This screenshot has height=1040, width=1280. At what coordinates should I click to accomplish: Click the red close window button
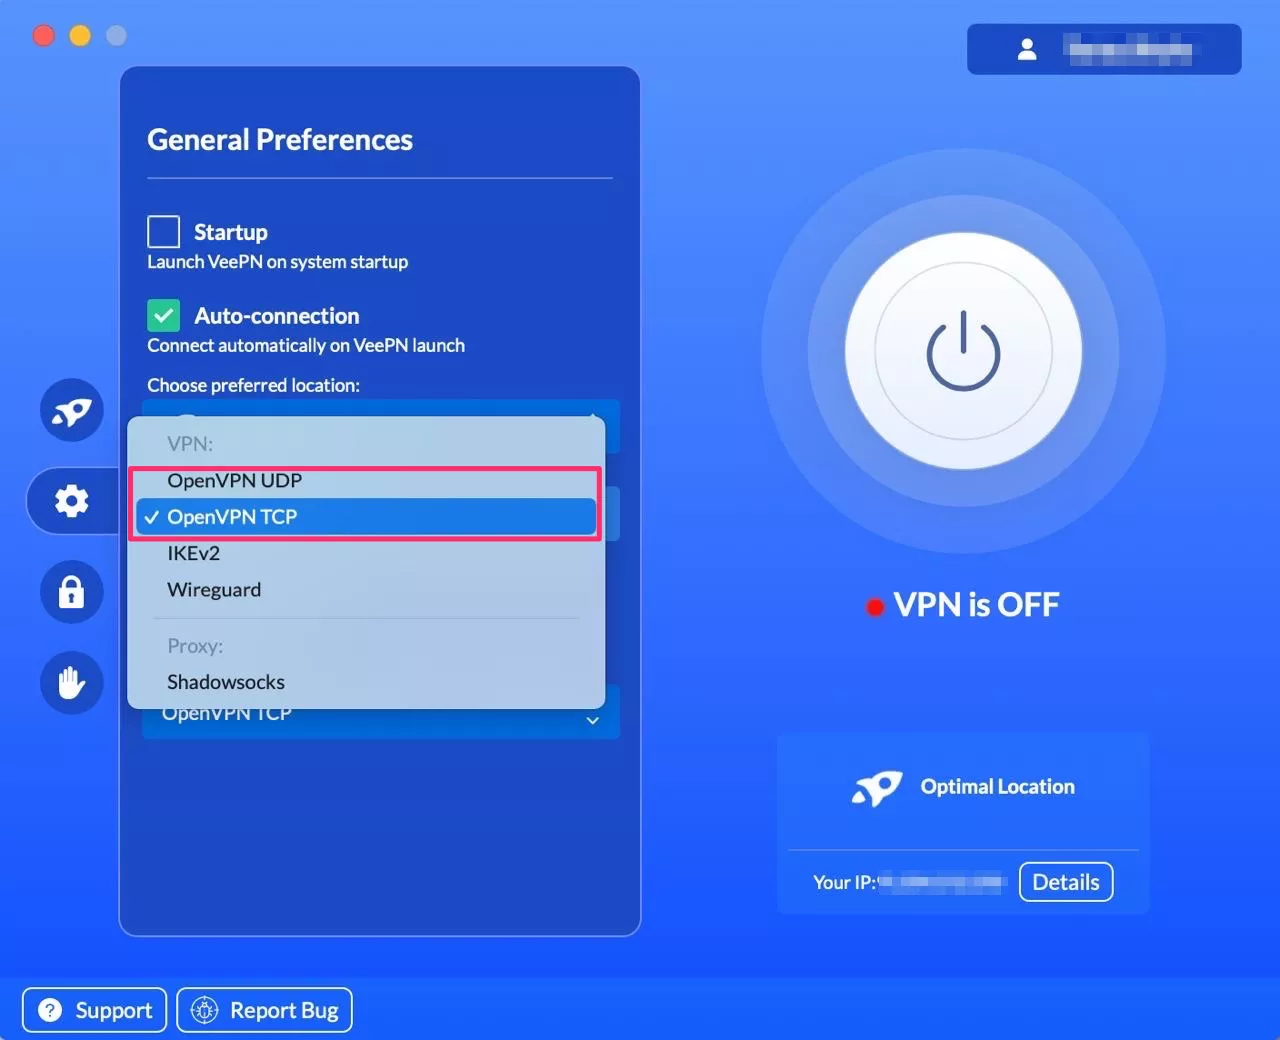[44, 36]
